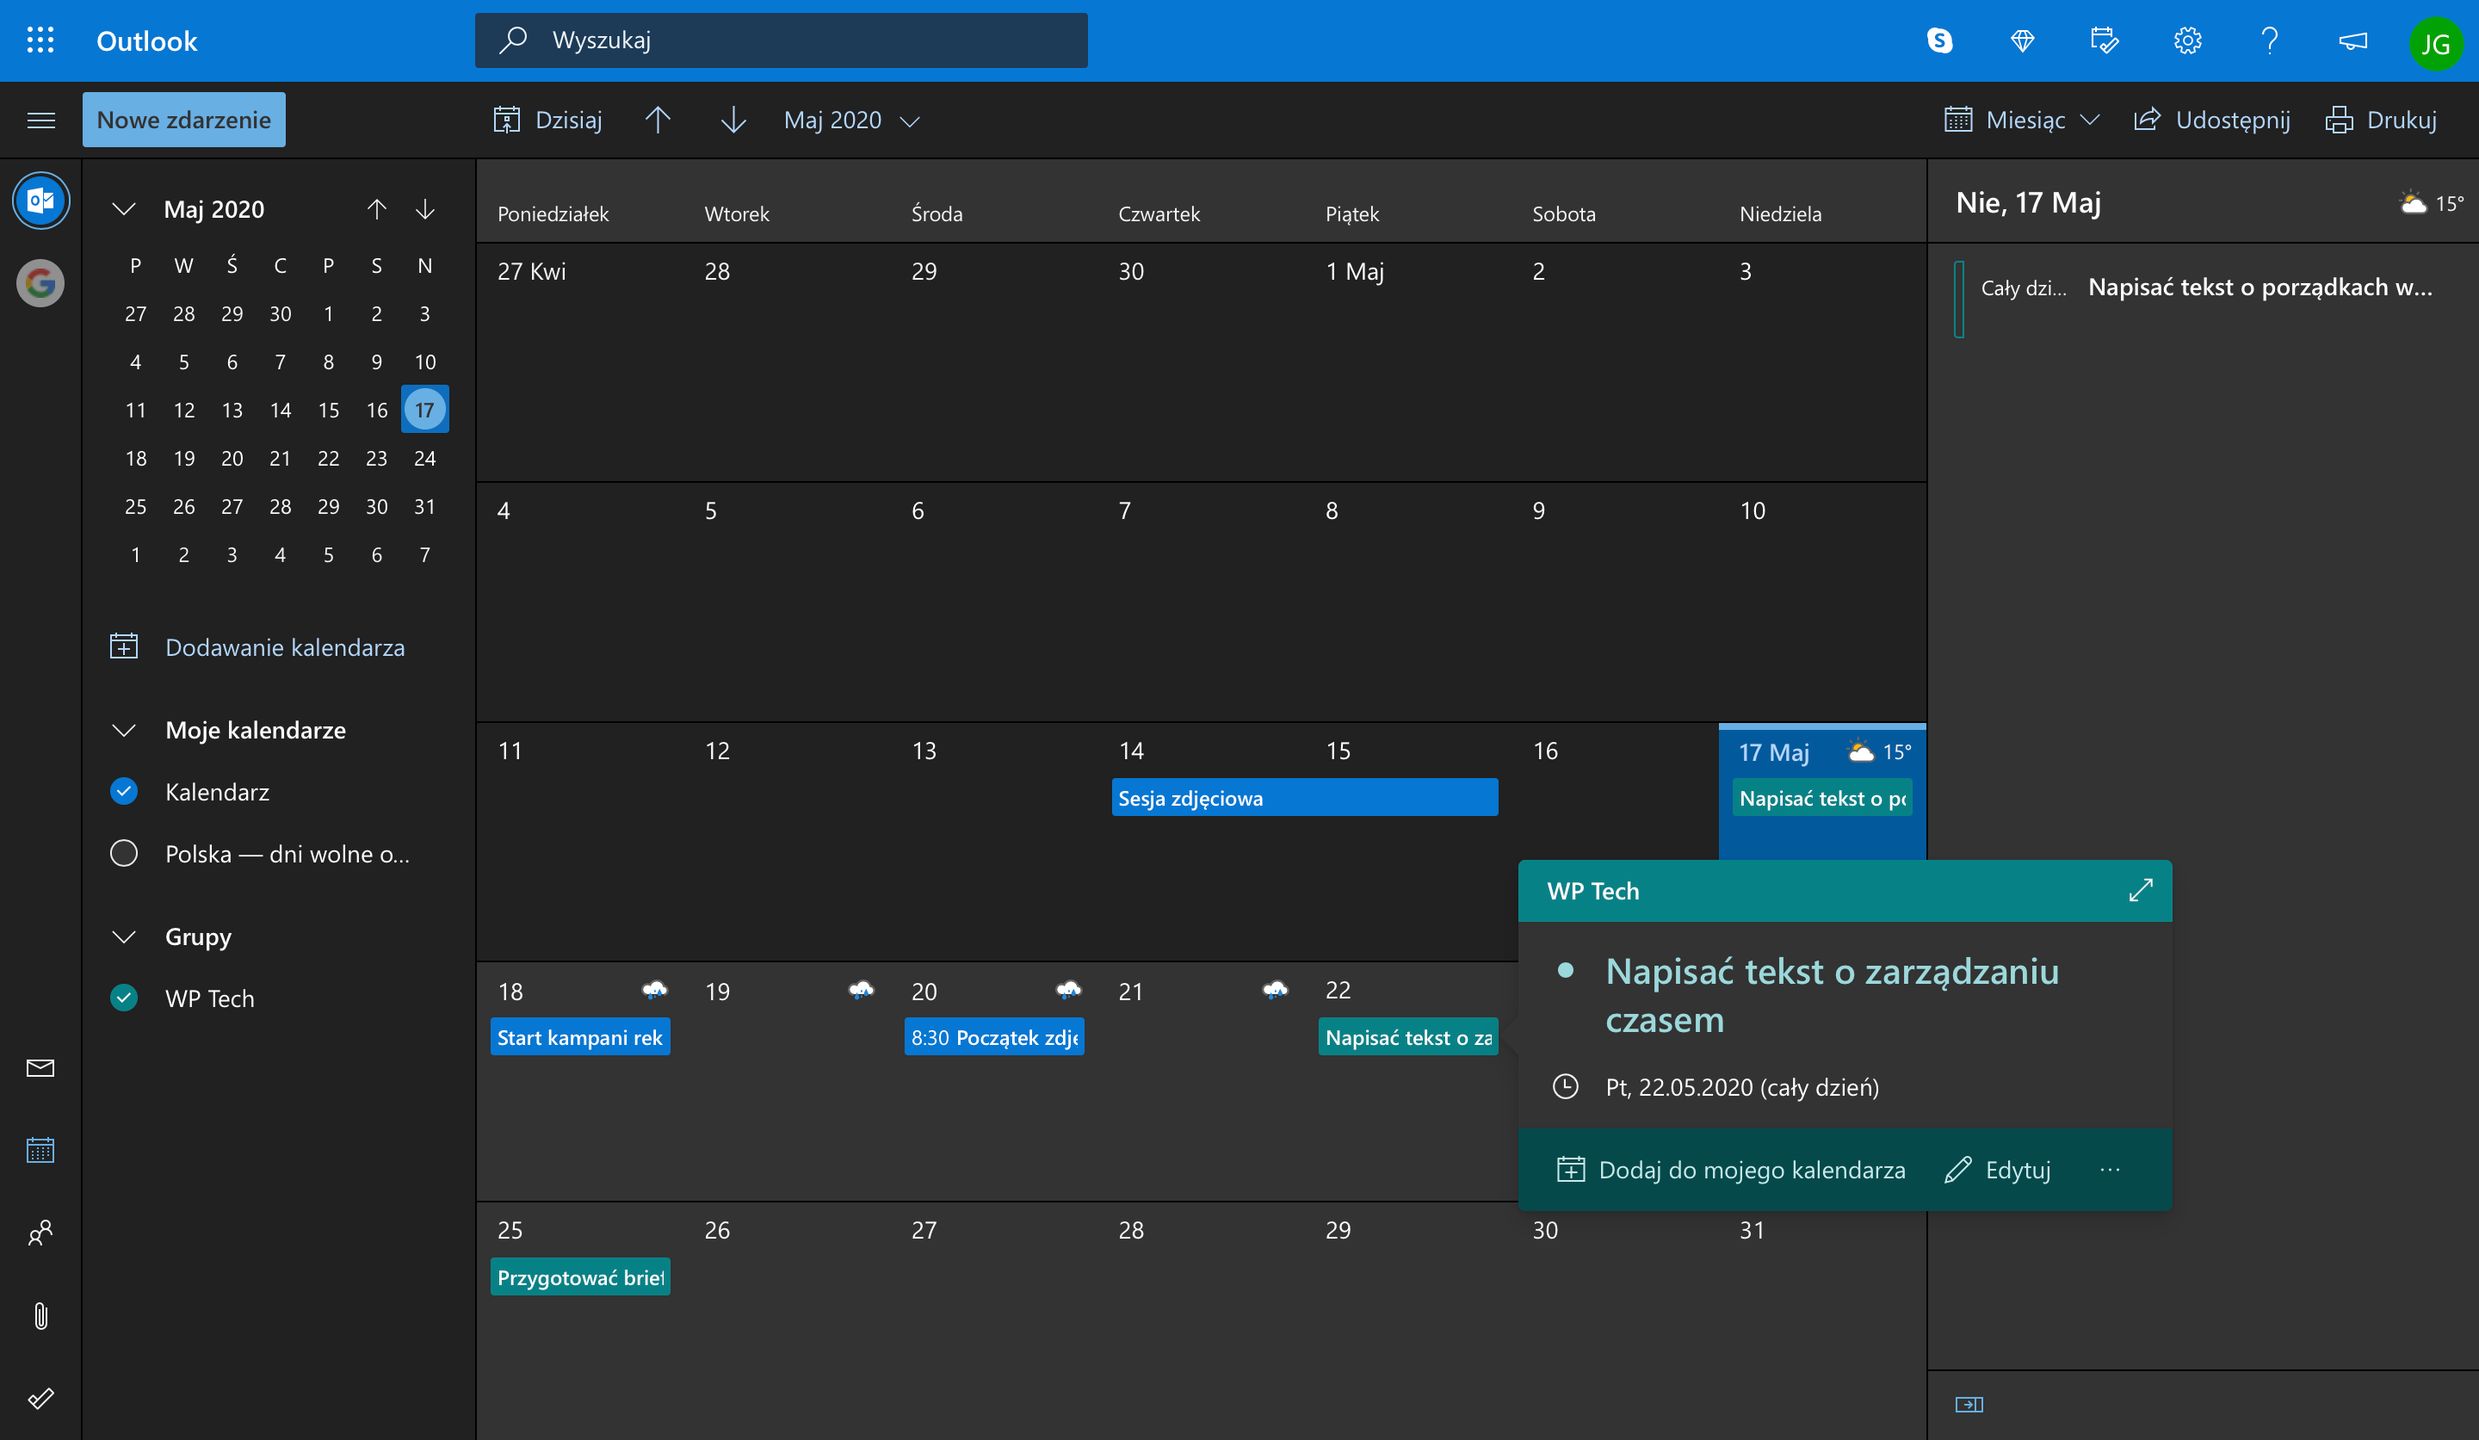This screenshot has height=1440, width=2479.
Task: Click Edytuj in event popup
Action: click(x=1998, y=1170)
